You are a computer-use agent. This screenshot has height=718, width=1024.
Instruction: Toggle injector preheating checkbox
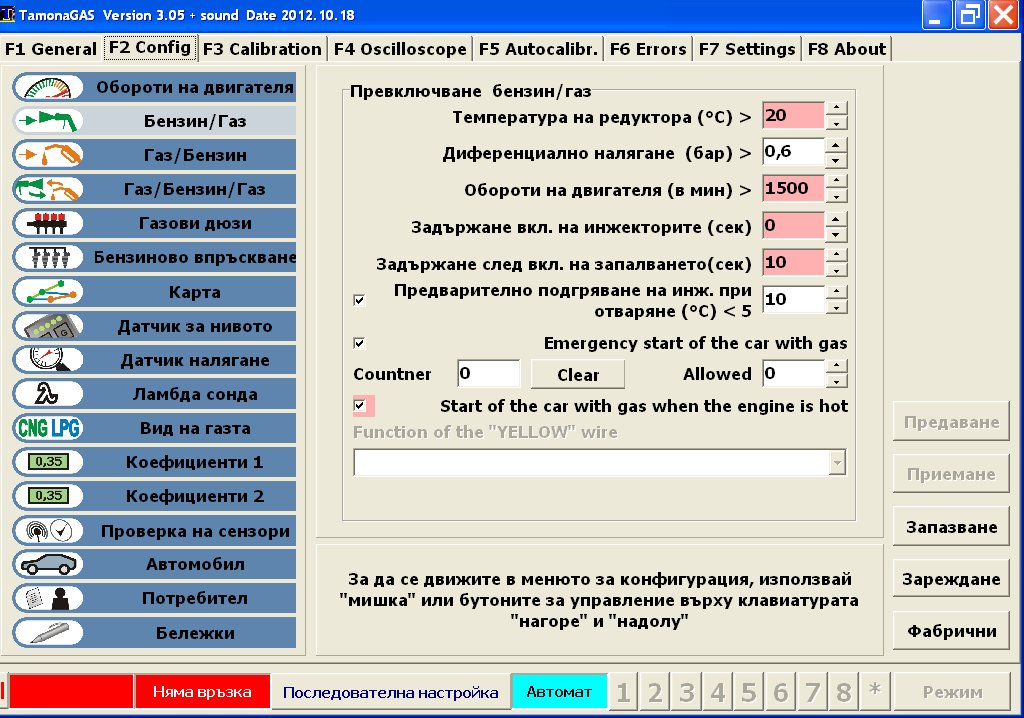(x=360, y=299)
